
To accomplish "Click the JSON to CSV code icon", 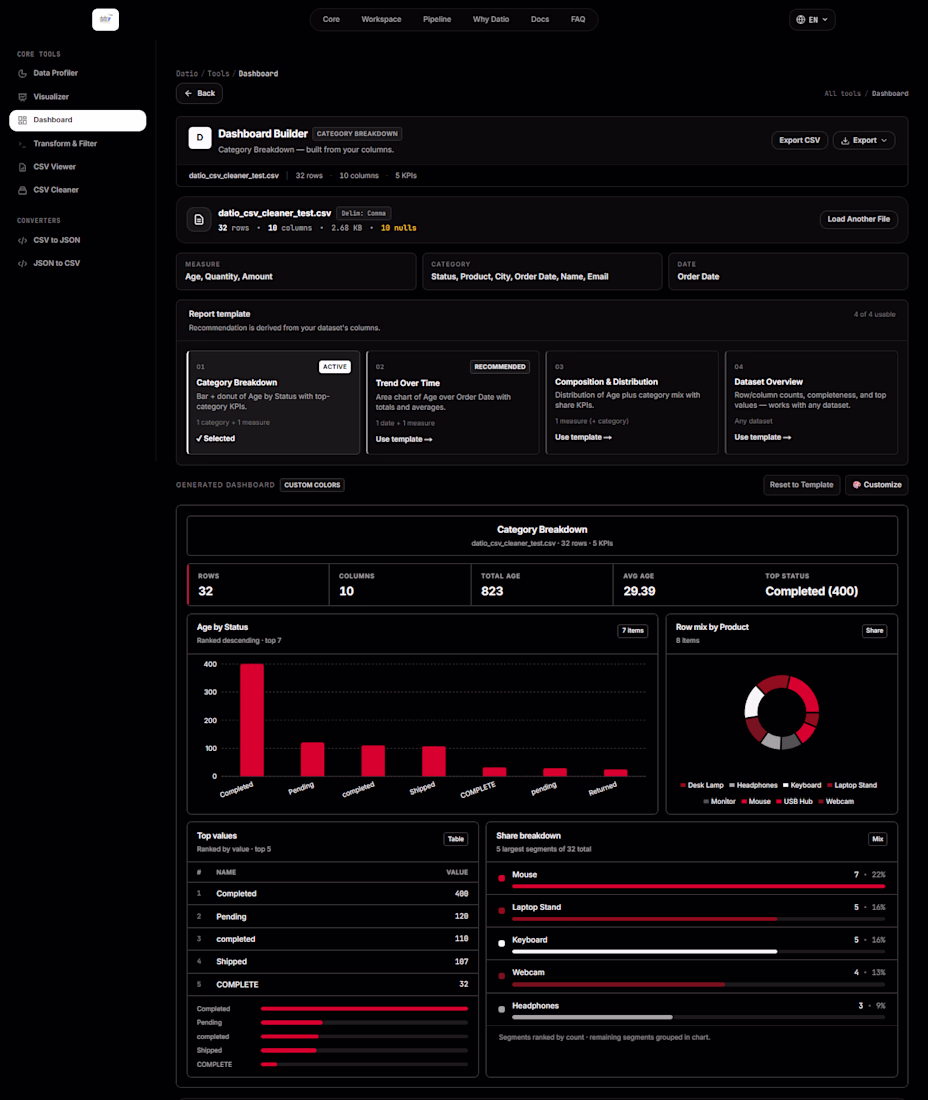I will [22, 264].
